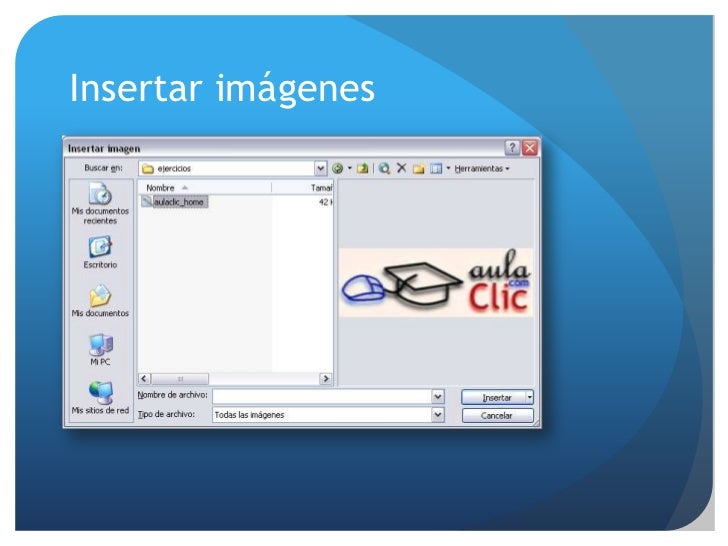Go to Escritorio in sidebar
This screenshot has height=546, width=728.
click(100, 252)
